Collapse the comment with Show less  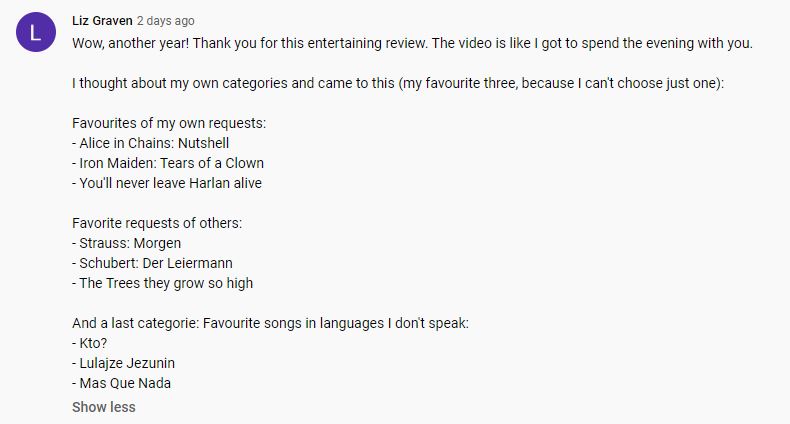(x=103, y=407)
